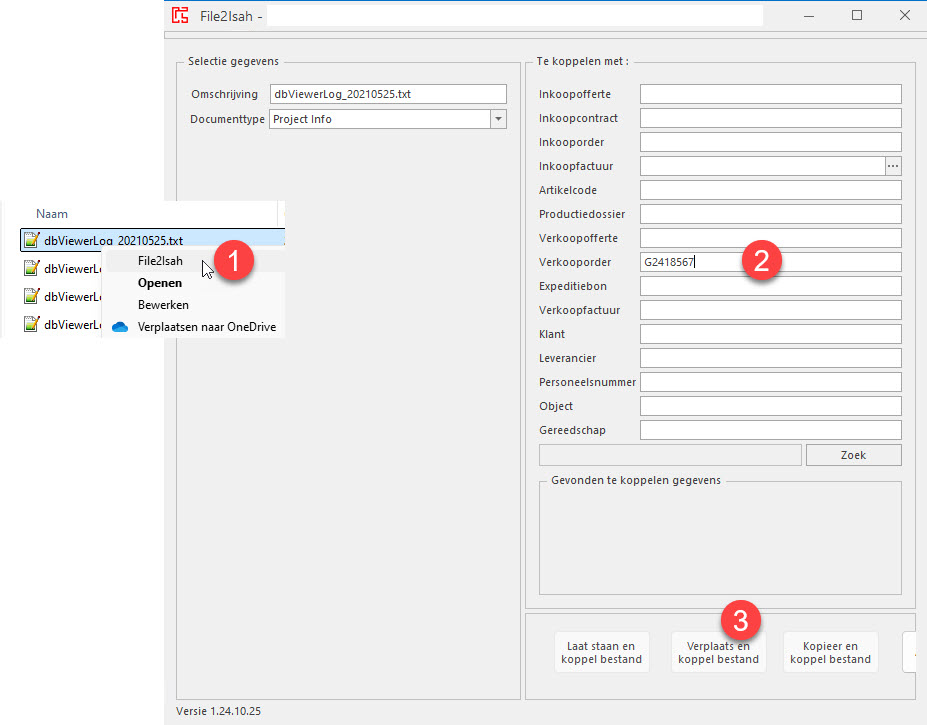
Task: Click the Versie 1.24.10.25 status text
Action: [x=218, y=711]
